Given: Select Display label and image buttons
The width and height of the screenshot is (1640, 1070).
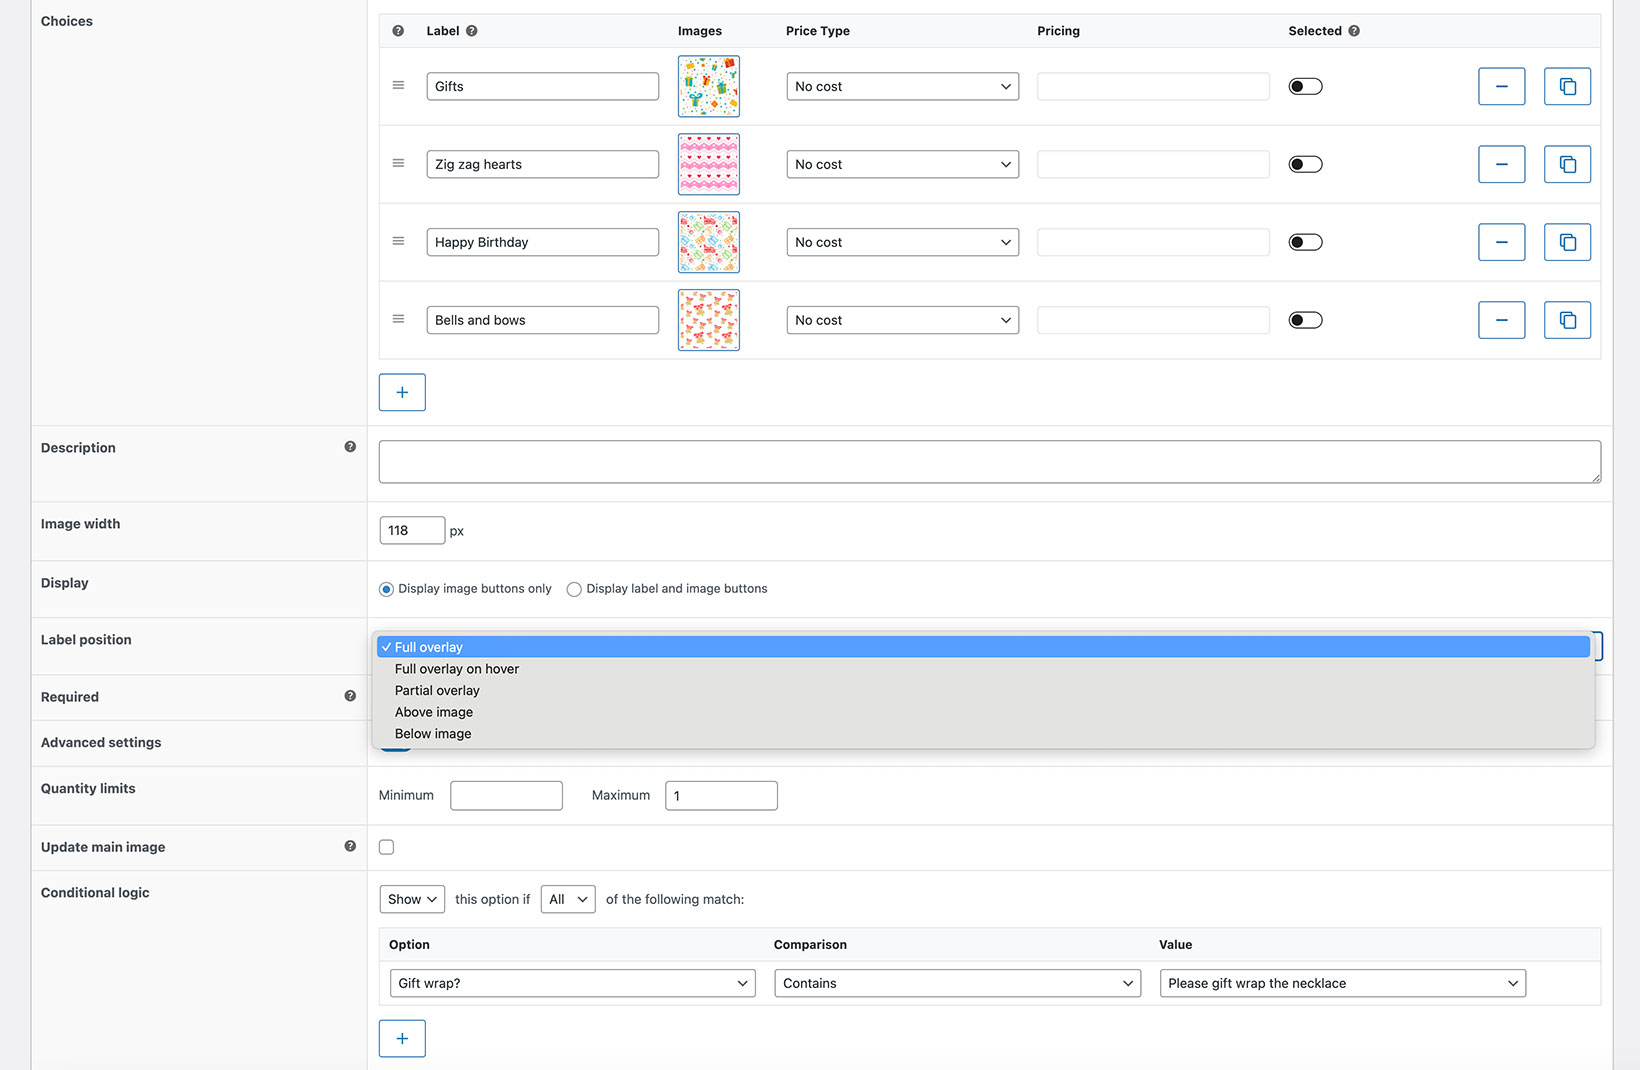Looking at the screenshot, I should tap(574, 590).
